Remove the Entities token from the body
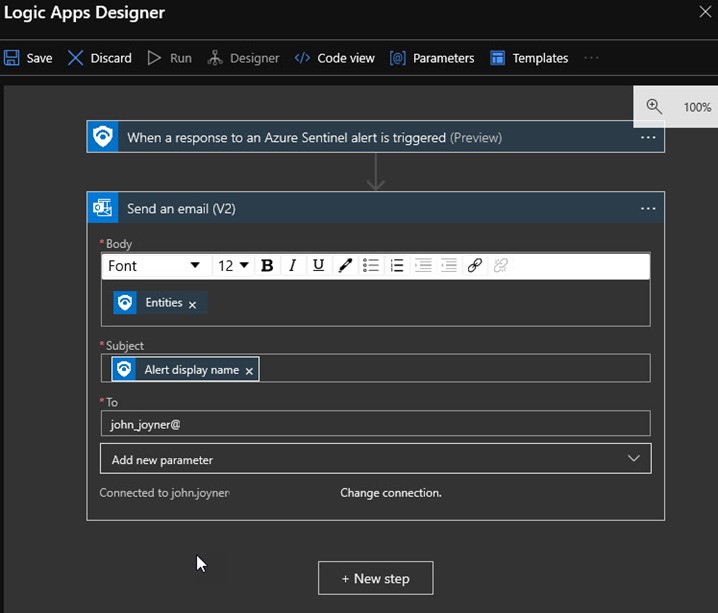This screenshot has height=613, width=718. click(x=193, y=304)
